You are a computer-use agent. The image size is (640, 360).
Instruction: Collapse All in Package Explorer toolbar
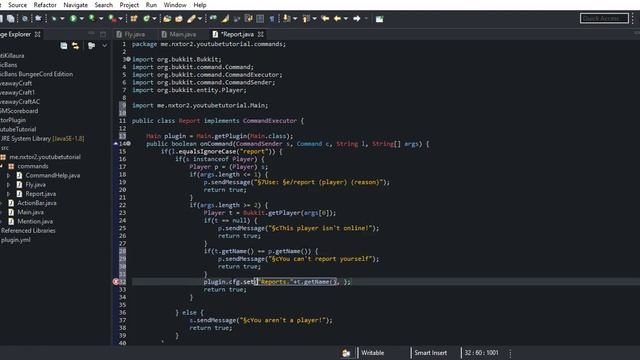coord(64,46)
